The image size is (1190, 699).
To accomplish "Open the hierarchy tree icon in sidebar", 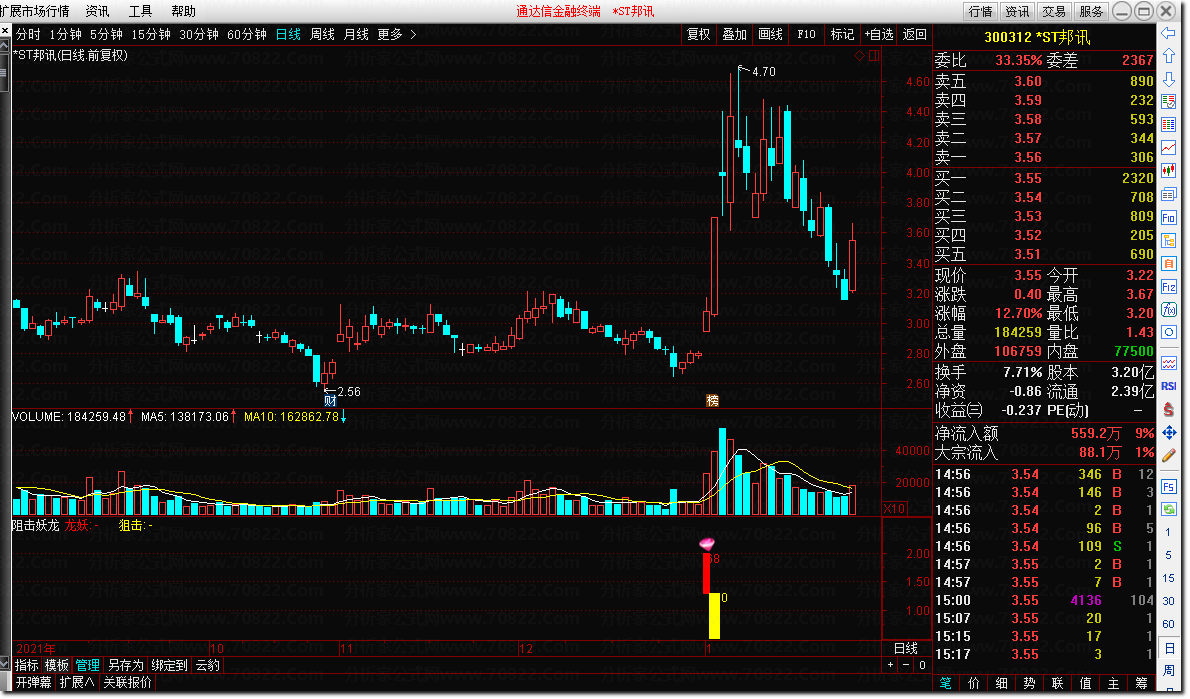I will pyautogui.click(x=1169, y=241).
